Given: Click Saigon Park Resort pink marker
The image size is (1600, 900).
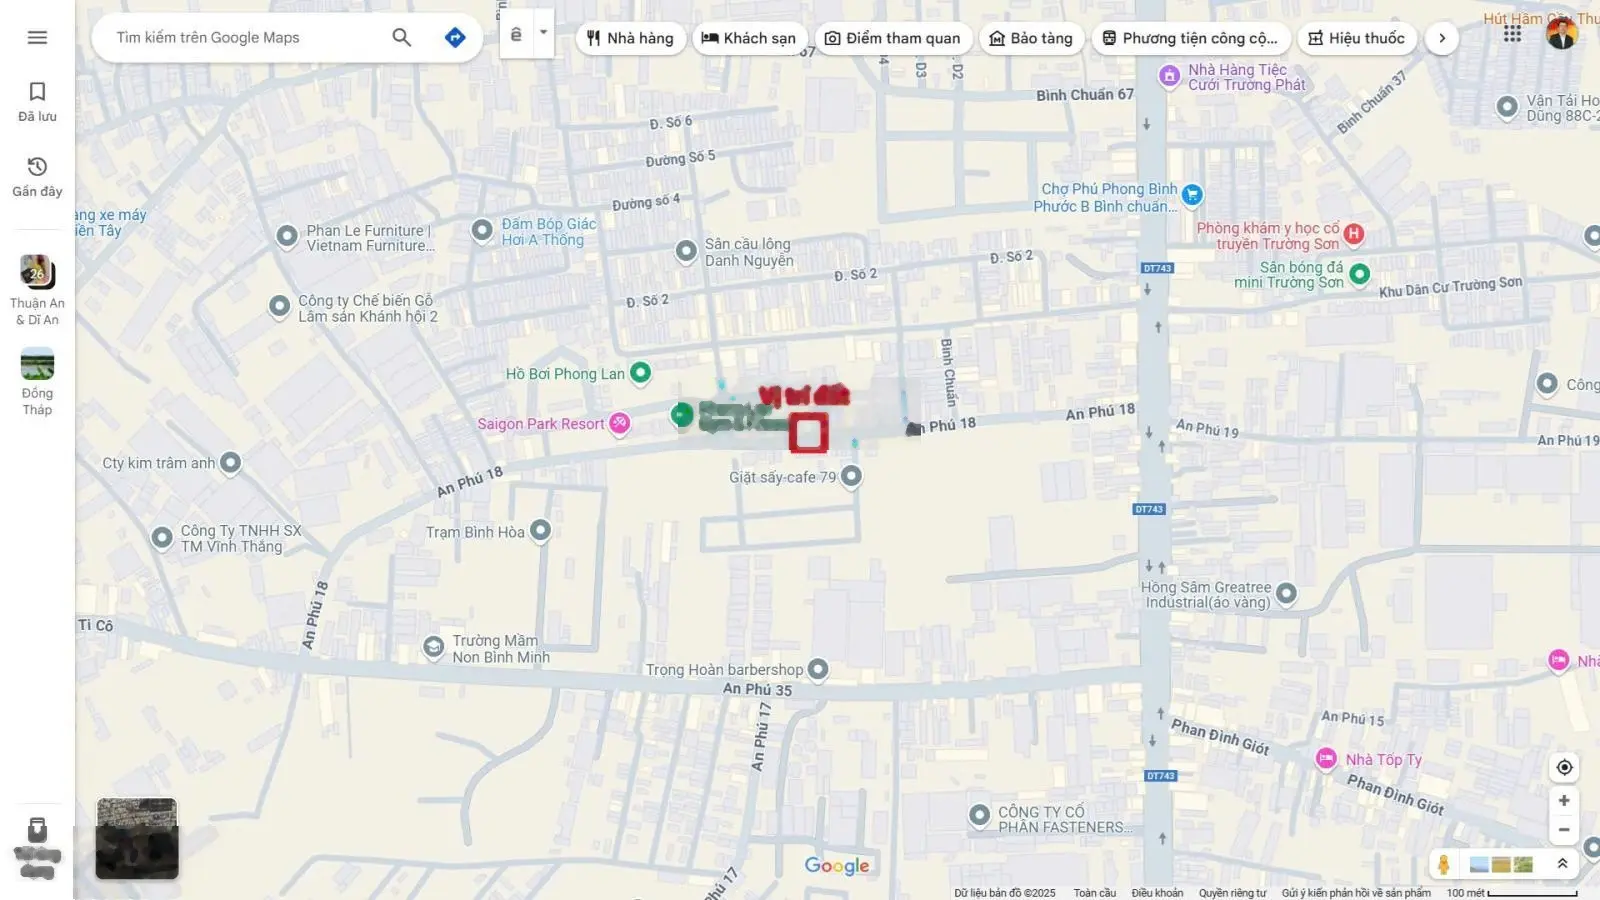Looking at the screenshot, I should point(620,423).
